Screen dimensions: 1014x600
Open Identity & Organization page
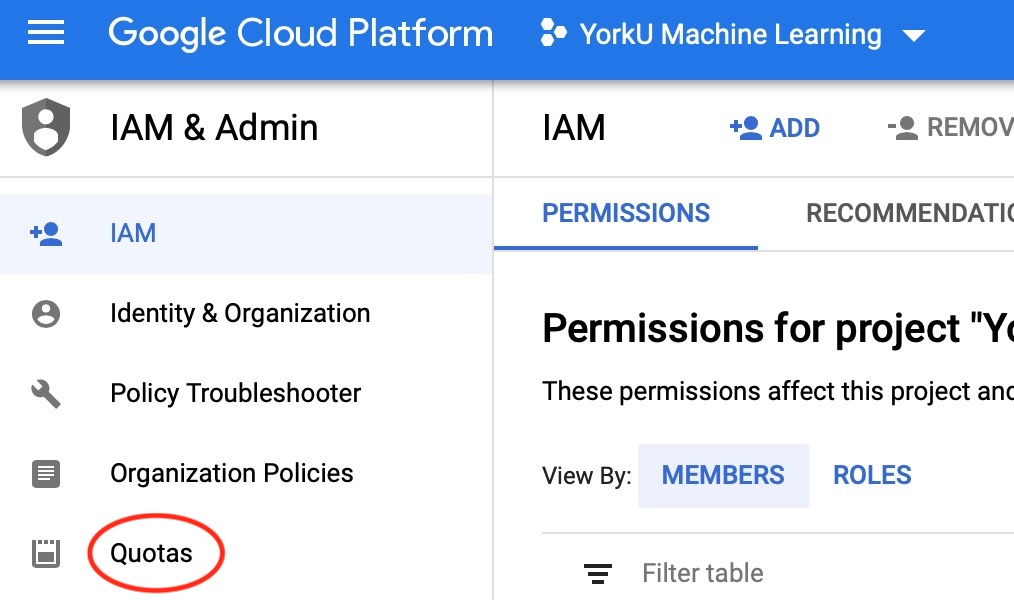click(240, 314)
